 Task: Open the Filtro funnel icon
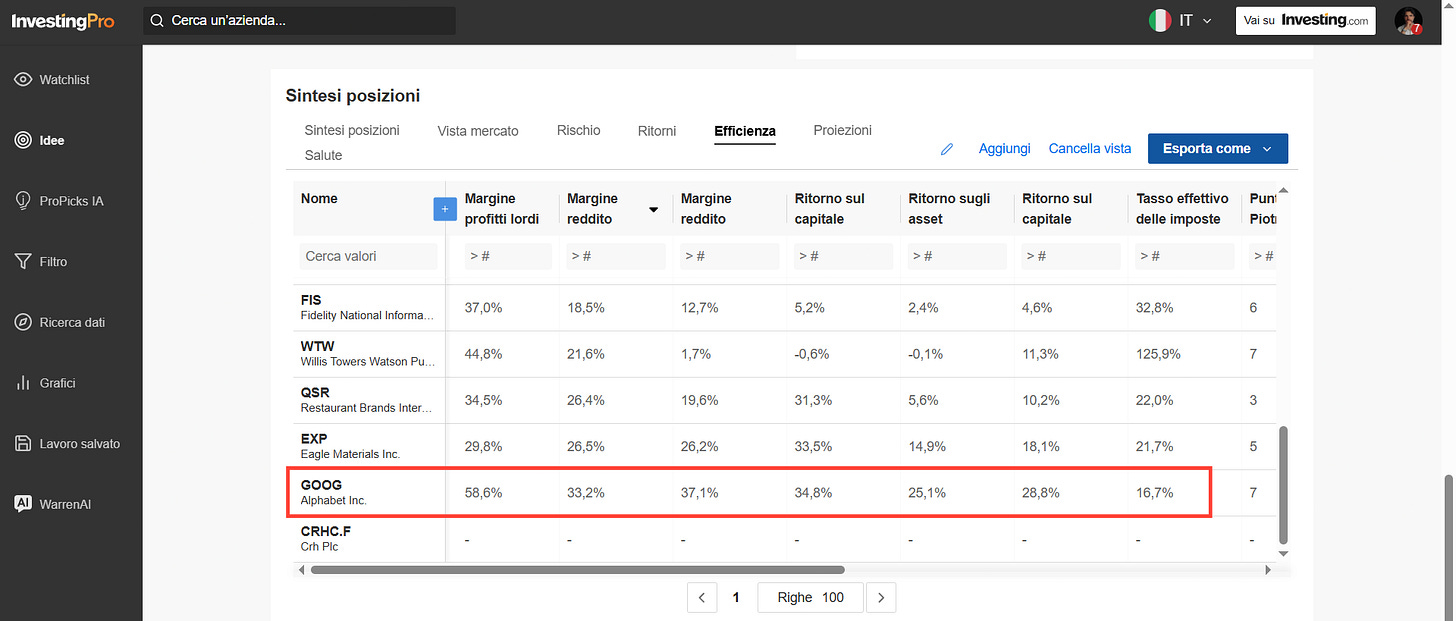pos(23,261)
